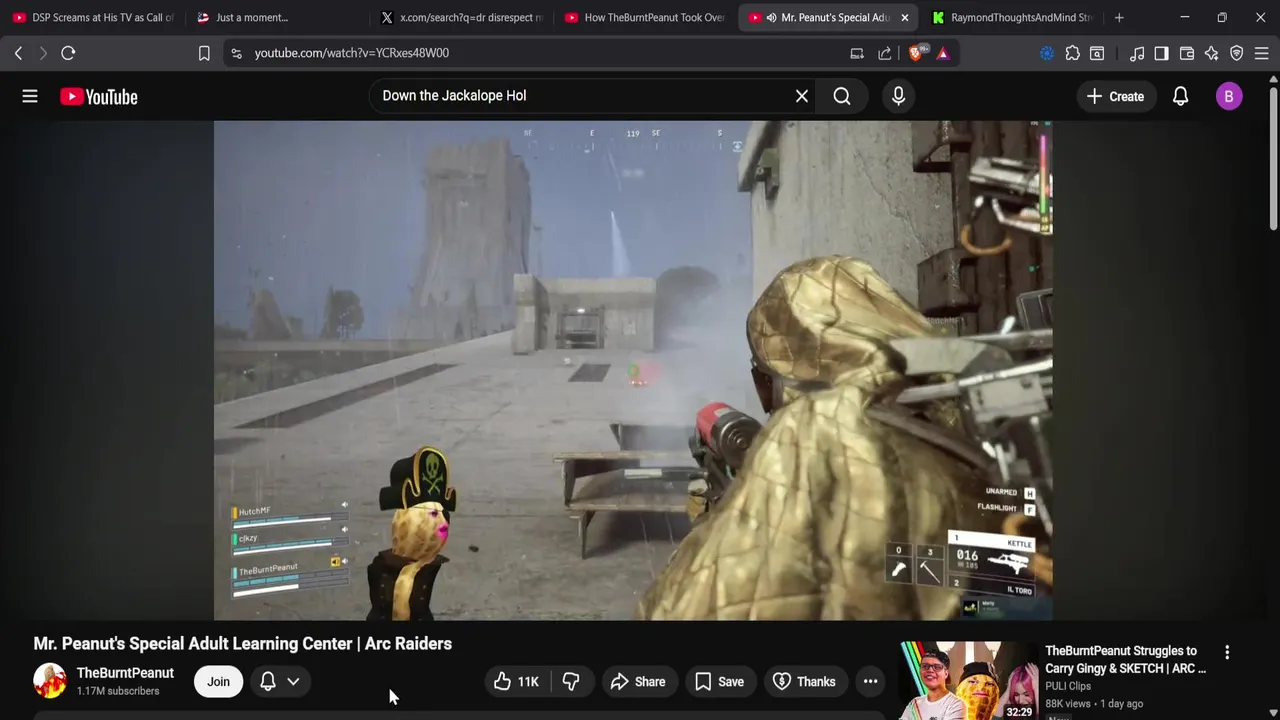
Task: Reload the current page
Action: pos(68,53)
